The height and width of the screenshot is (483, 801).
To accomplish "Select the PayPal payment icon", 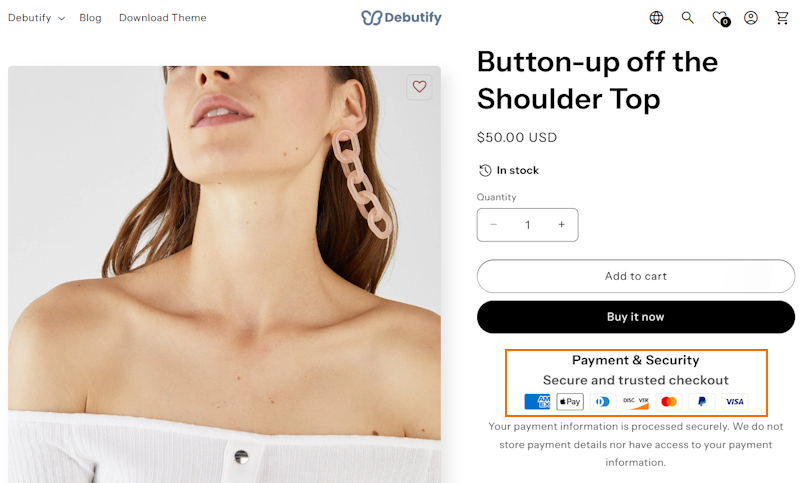I will [701, 402].
